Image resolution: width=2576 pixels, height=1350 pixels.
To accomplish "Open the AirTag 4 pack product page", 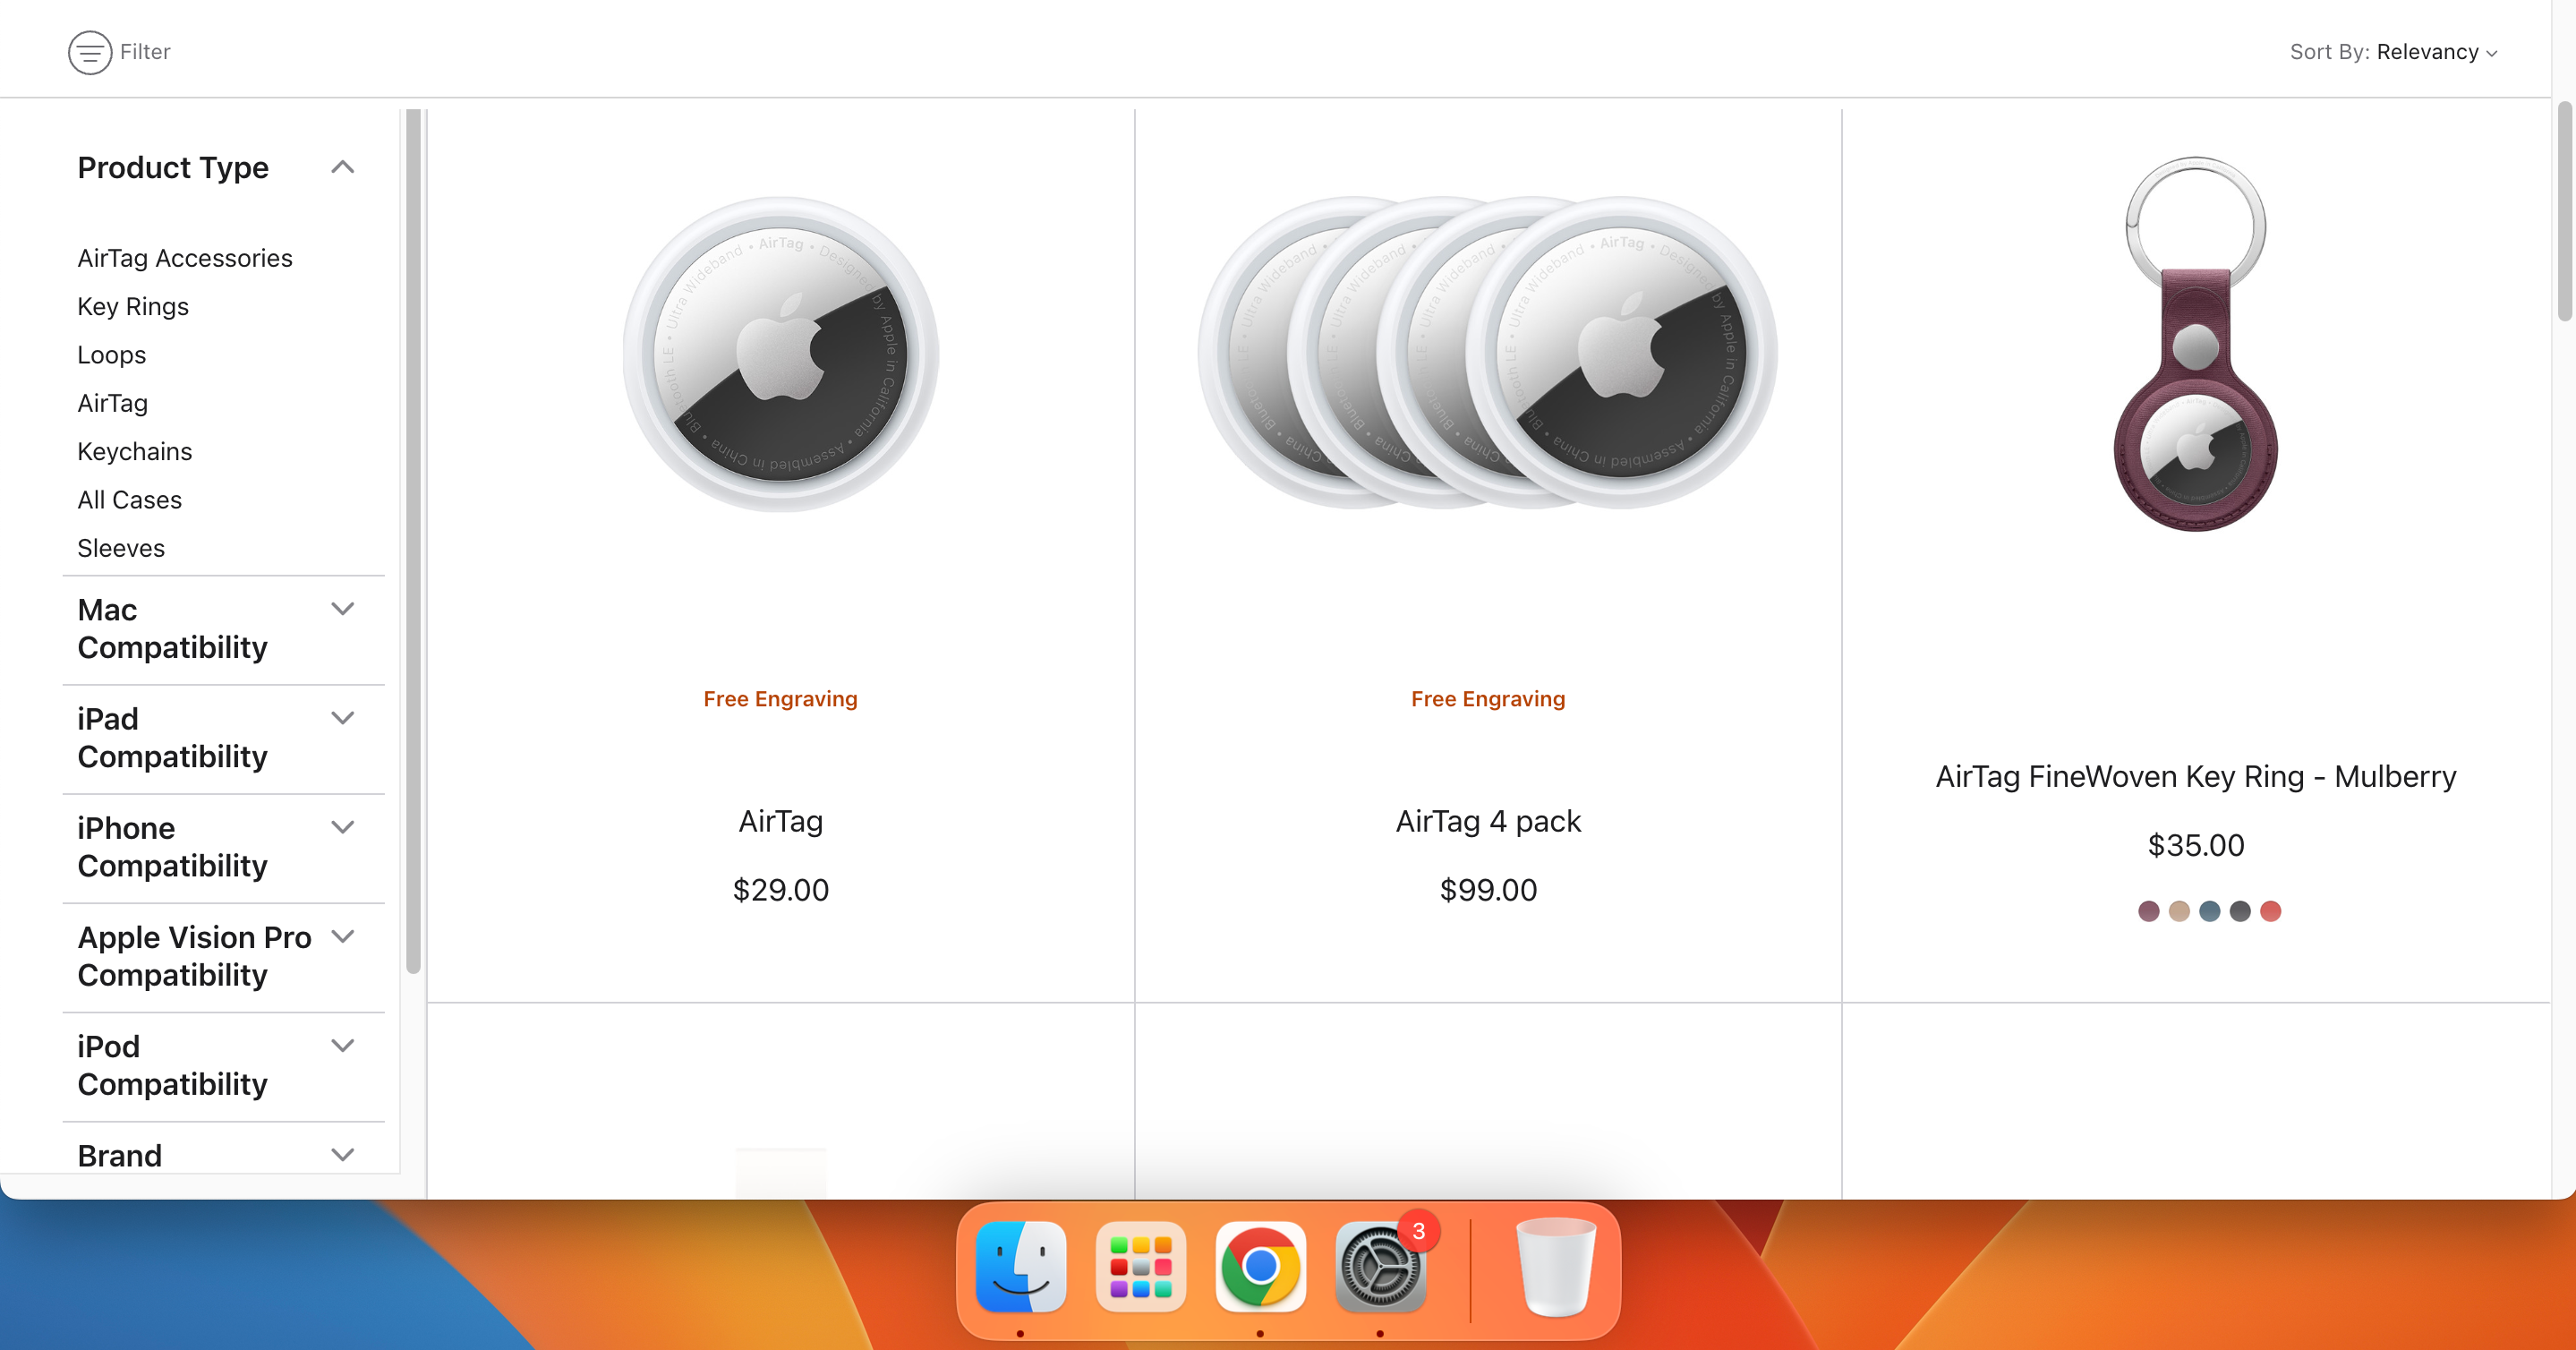I will tap(1488, 821).
